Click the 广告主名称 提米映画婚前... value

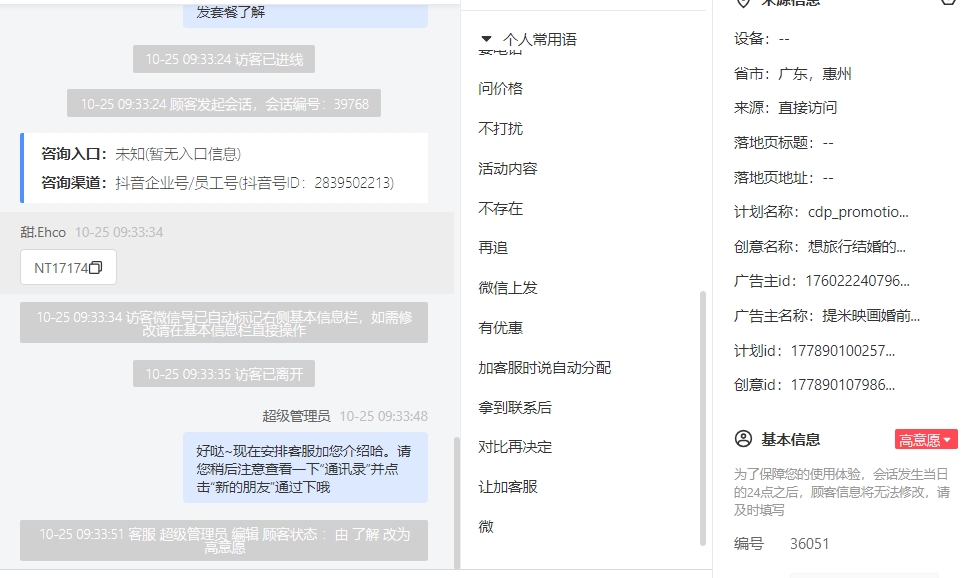pos(871,315)
